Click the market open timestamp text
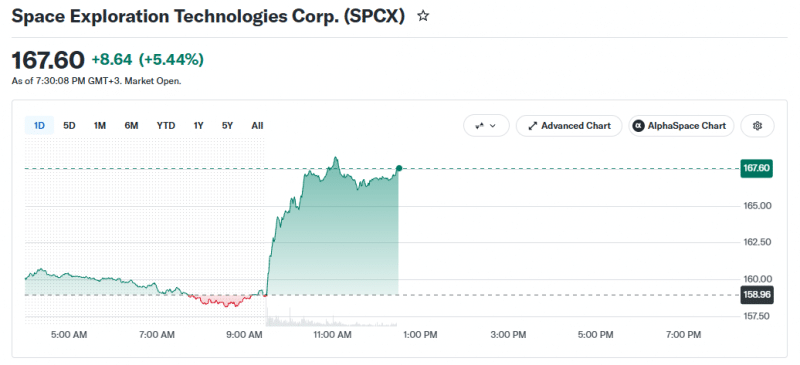Screen dimensions: 800x365 [96, 81]
